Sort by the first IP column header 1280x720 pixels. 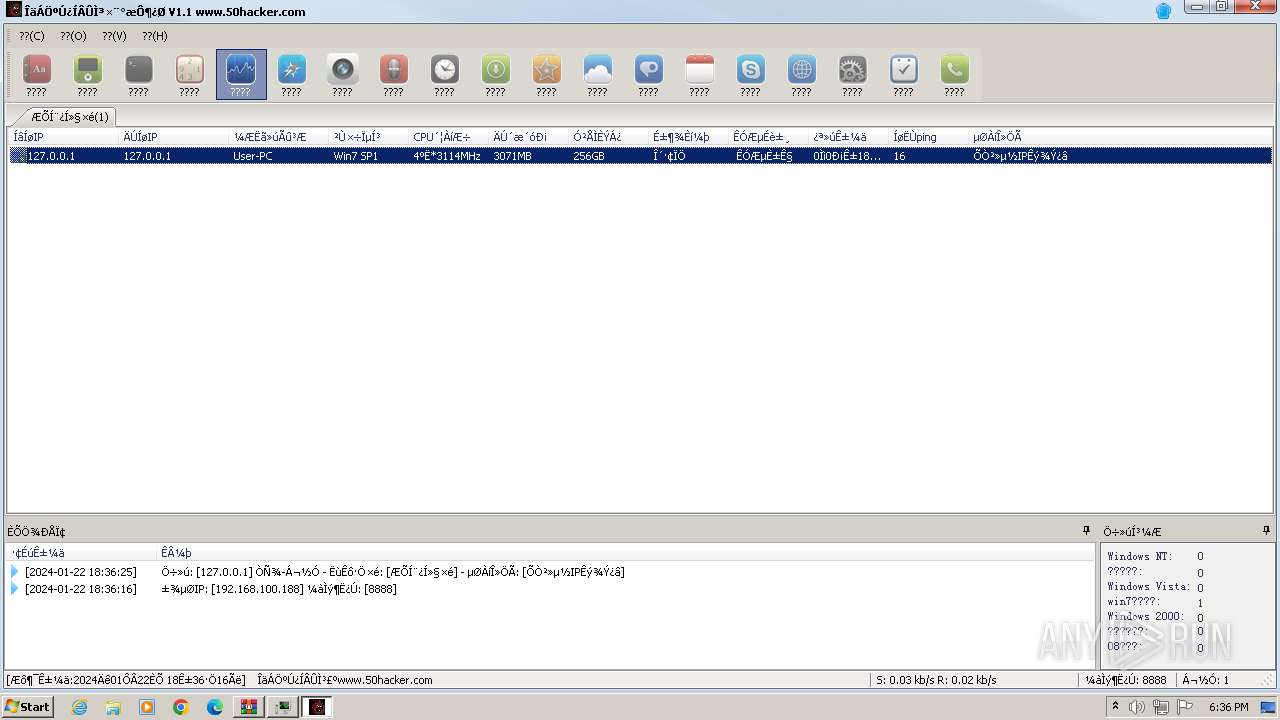(x=65, y=137)
